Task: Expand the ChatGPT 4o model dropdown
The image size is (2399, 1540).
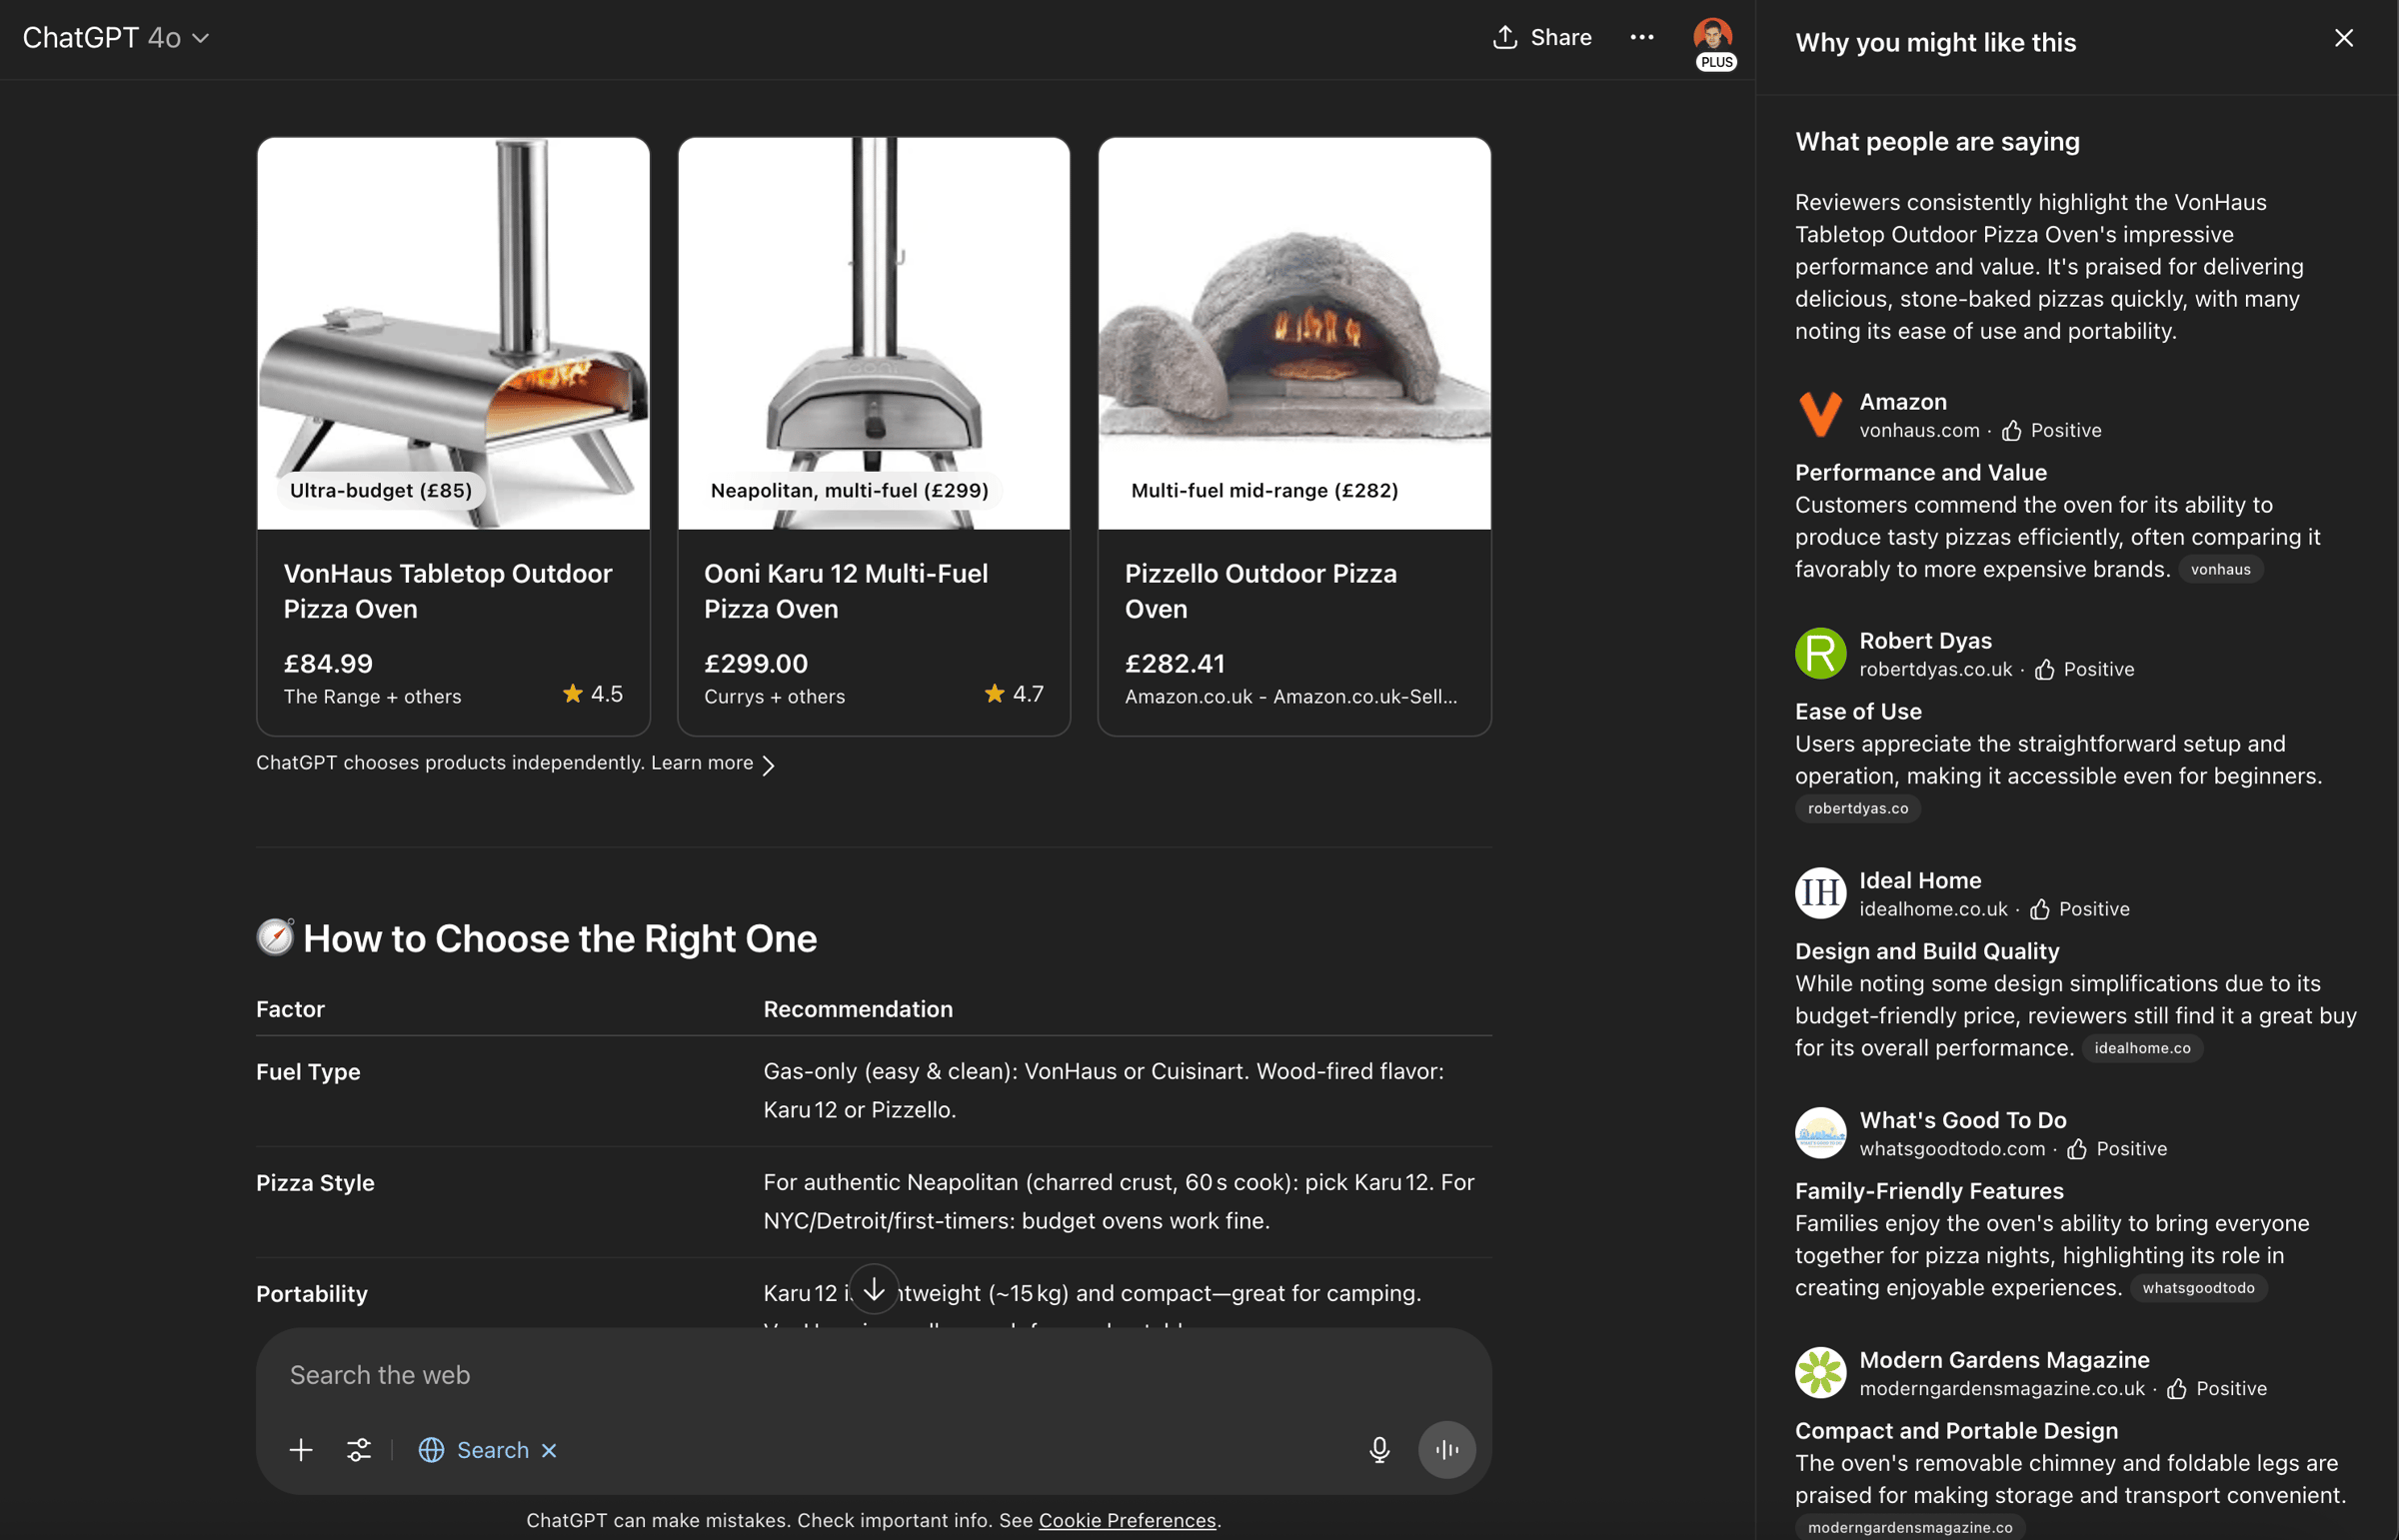Action: pyautogui.click(x=116, y=38)
